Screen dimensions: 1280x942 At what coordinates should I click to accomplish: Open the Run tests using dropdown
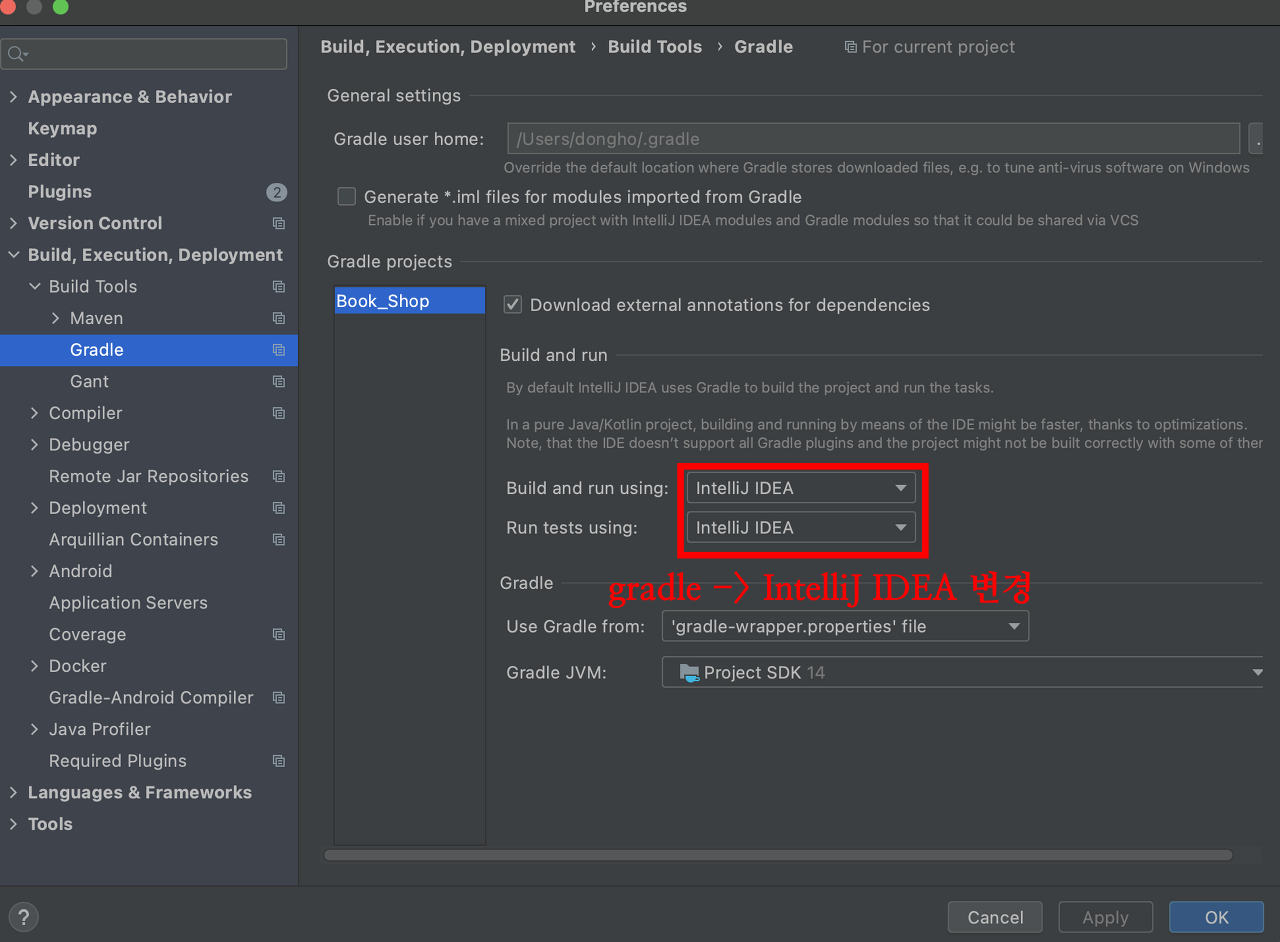(x=800, y=527)
